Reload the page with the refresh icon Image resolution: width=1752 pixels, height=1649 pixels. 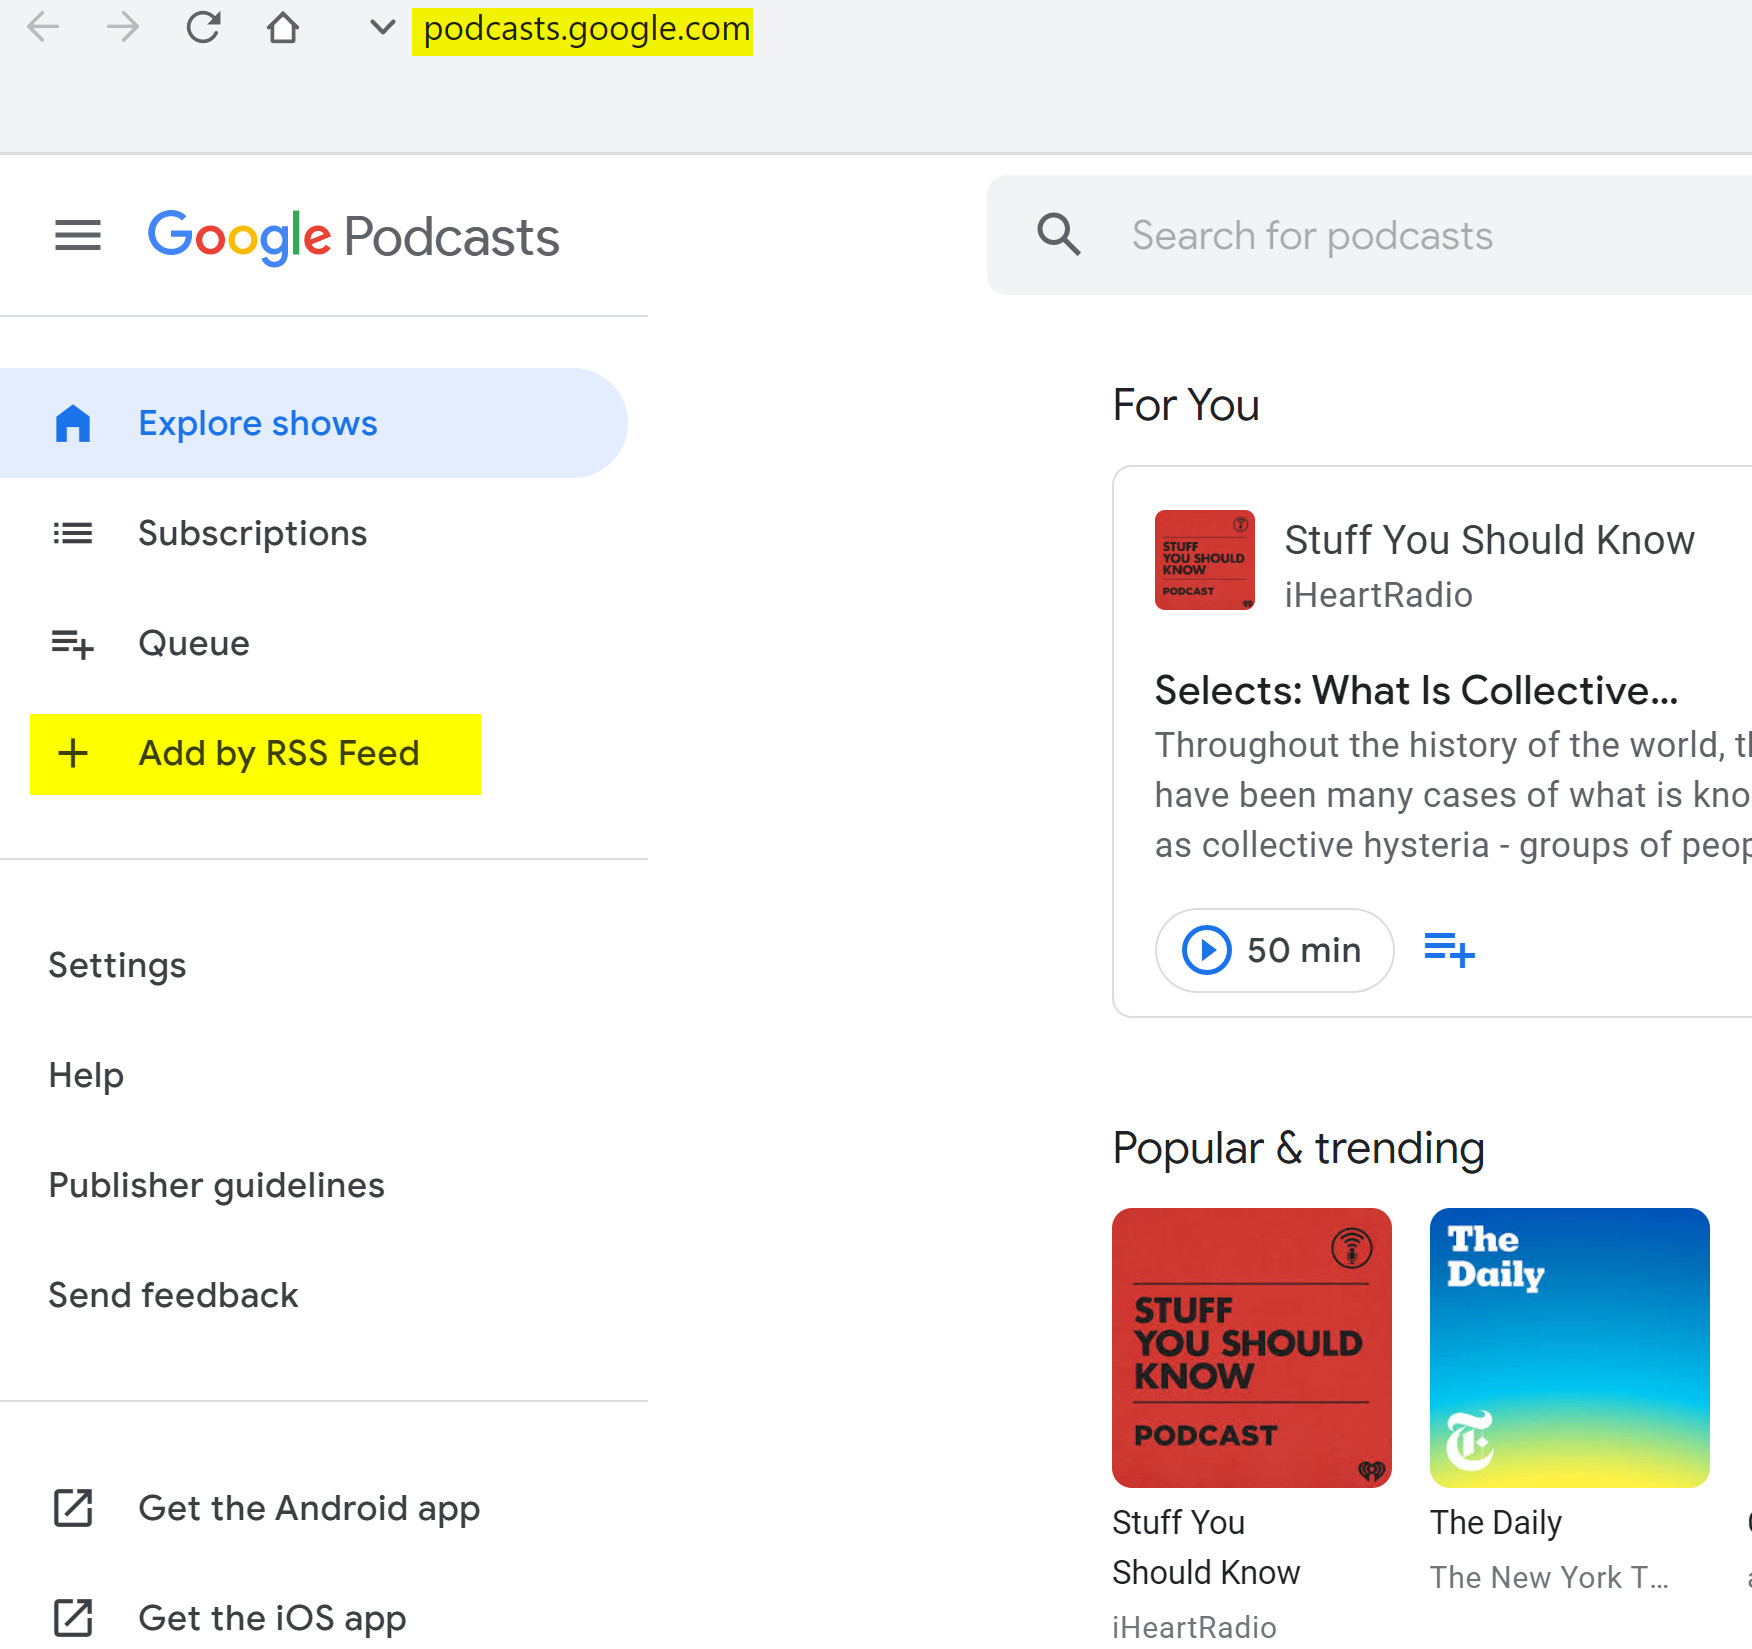(203, 27)
